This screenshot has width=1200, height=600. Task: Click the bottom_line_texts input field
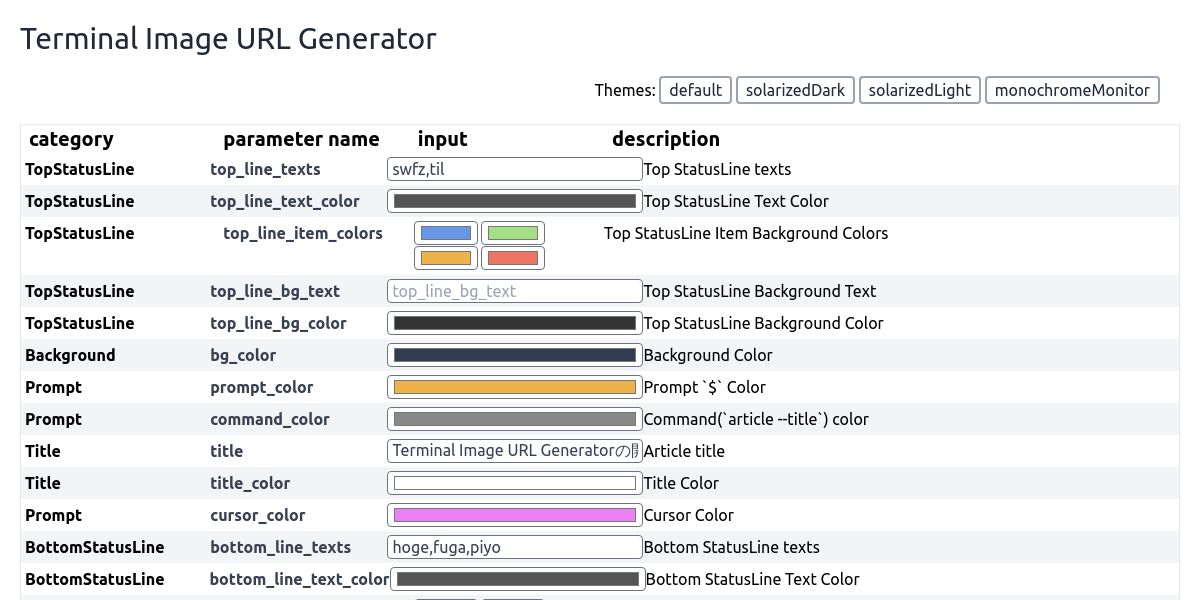[514, 547]
